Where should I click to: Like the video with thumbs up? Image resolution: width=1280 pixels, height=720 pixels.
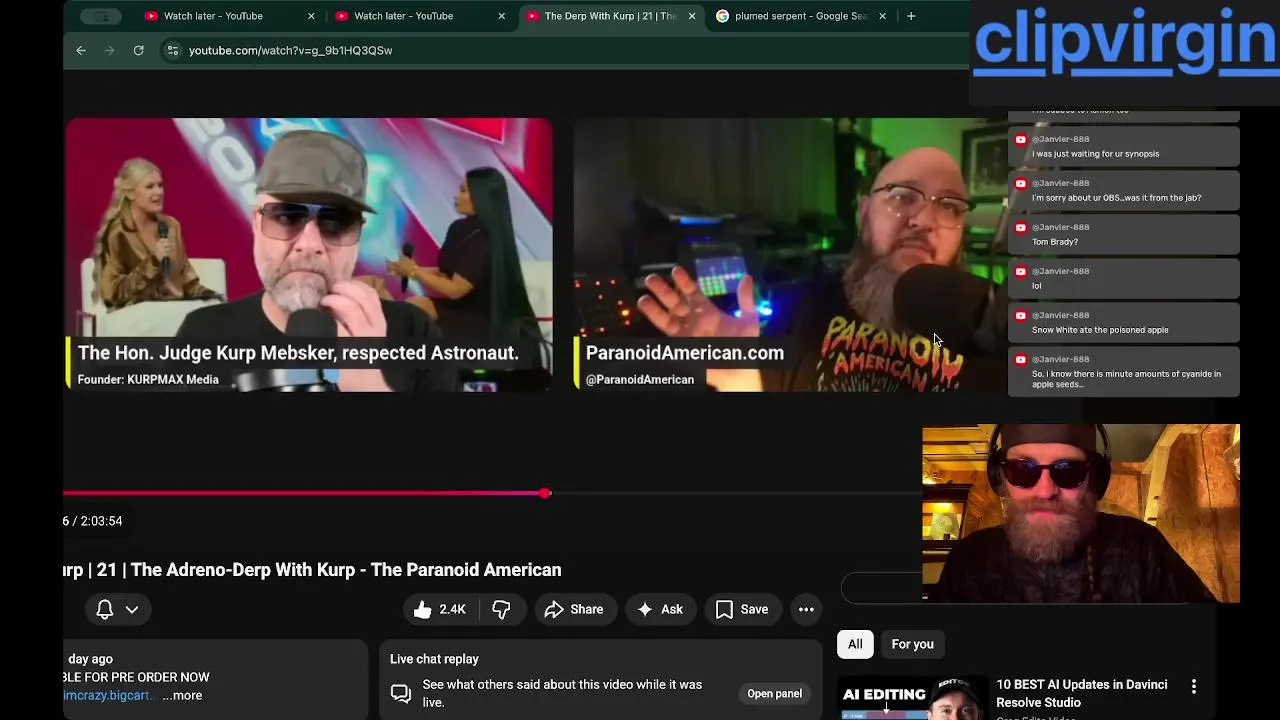[x=440, y=609]
